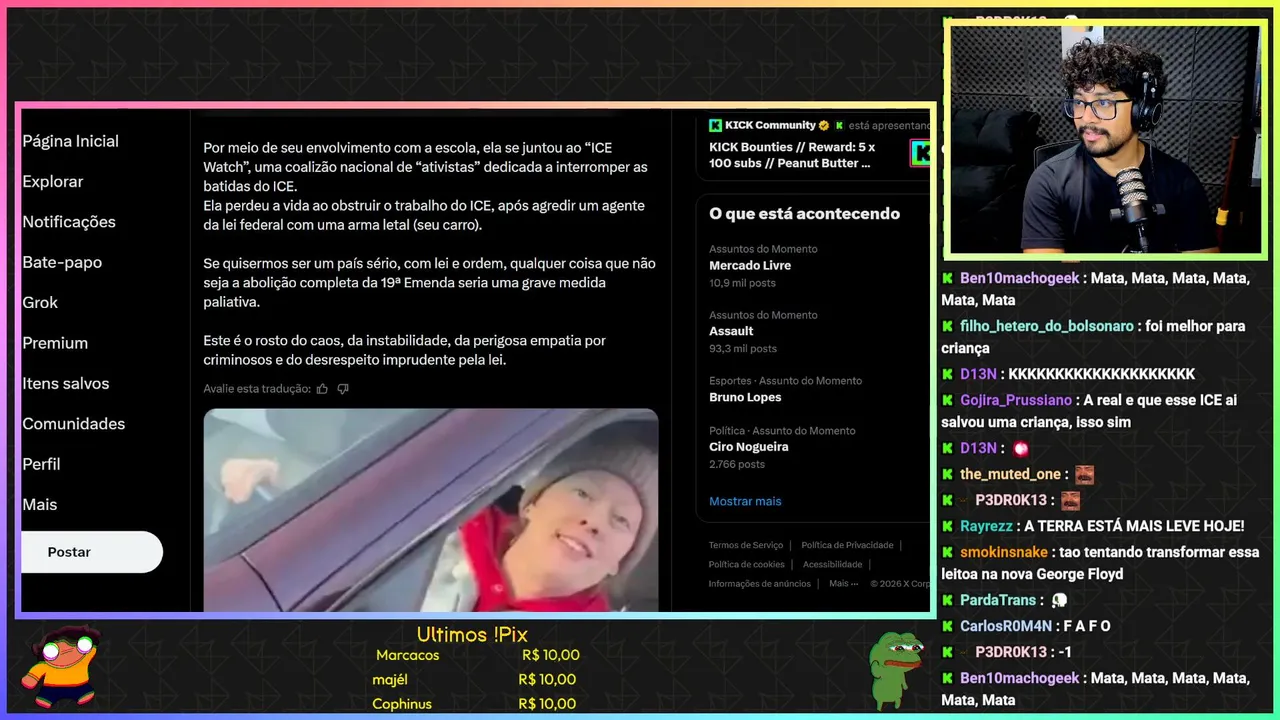Click username smokinsnake in chat

[1004, 552]
